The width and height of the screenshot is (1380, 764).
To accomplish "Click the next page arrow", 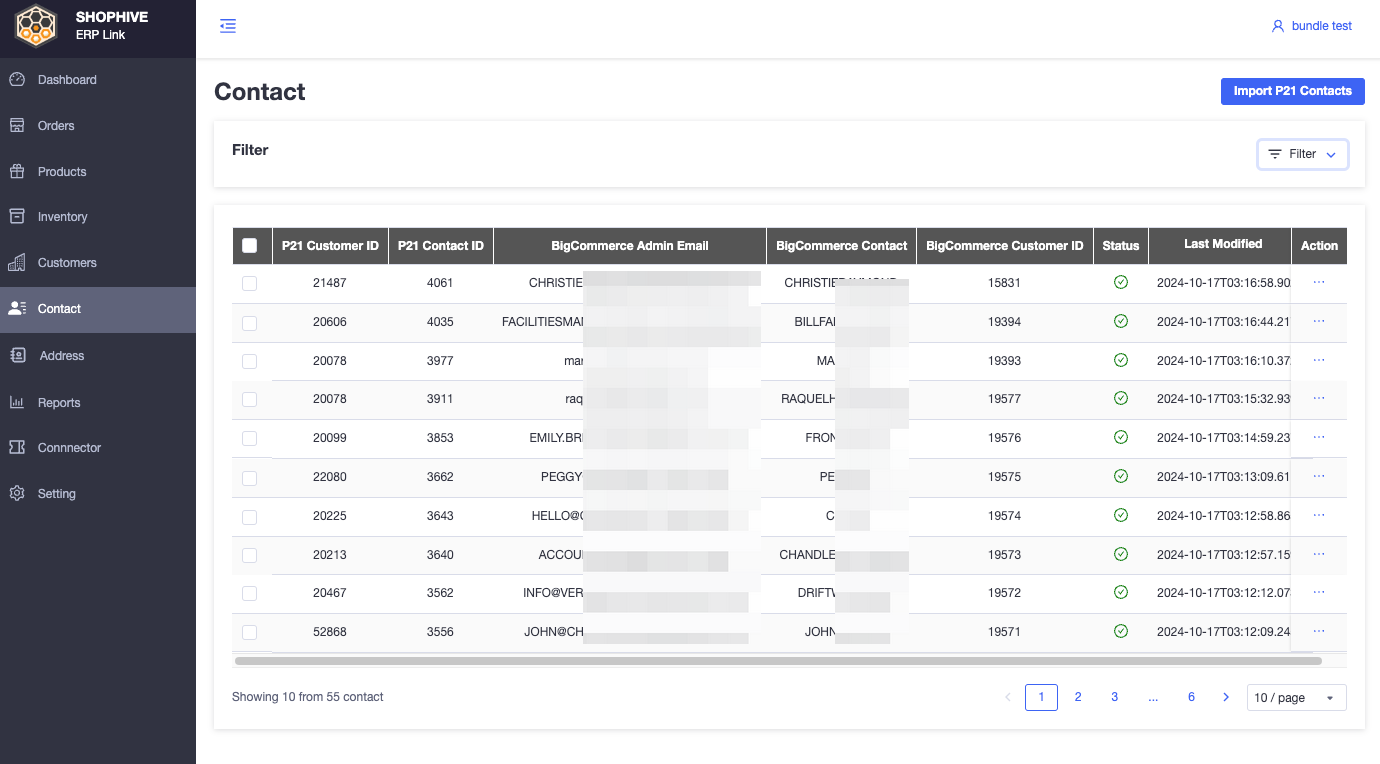I will (x=1226, y=697).
